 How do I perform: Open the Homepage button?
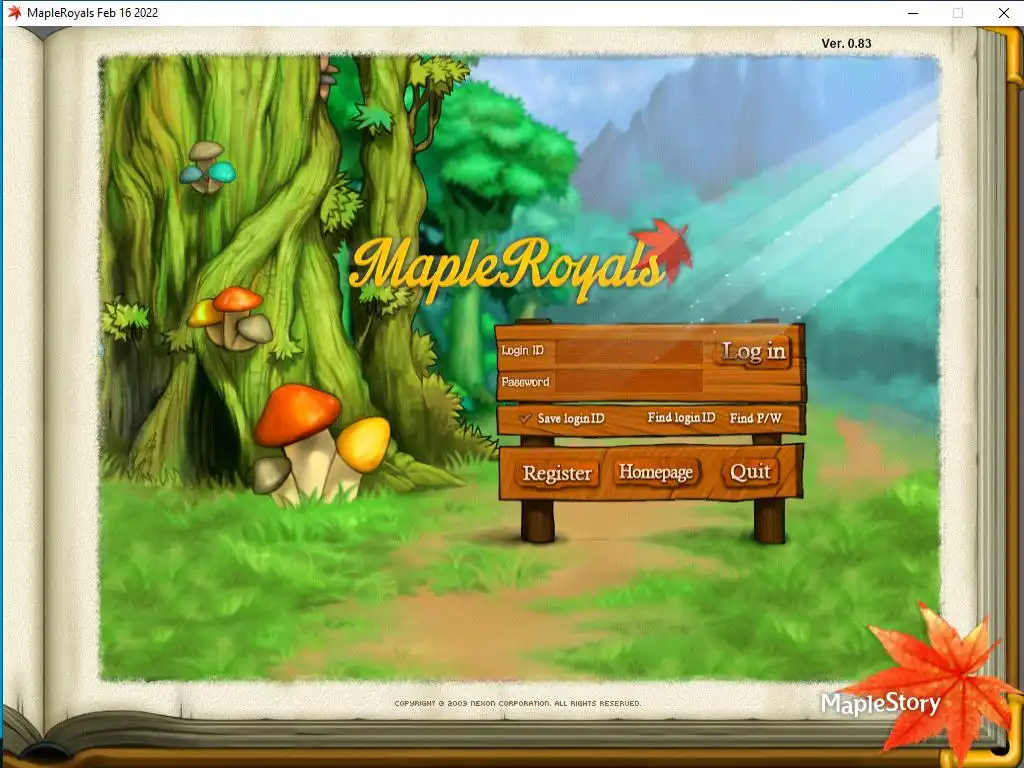[x=656, y=472]
